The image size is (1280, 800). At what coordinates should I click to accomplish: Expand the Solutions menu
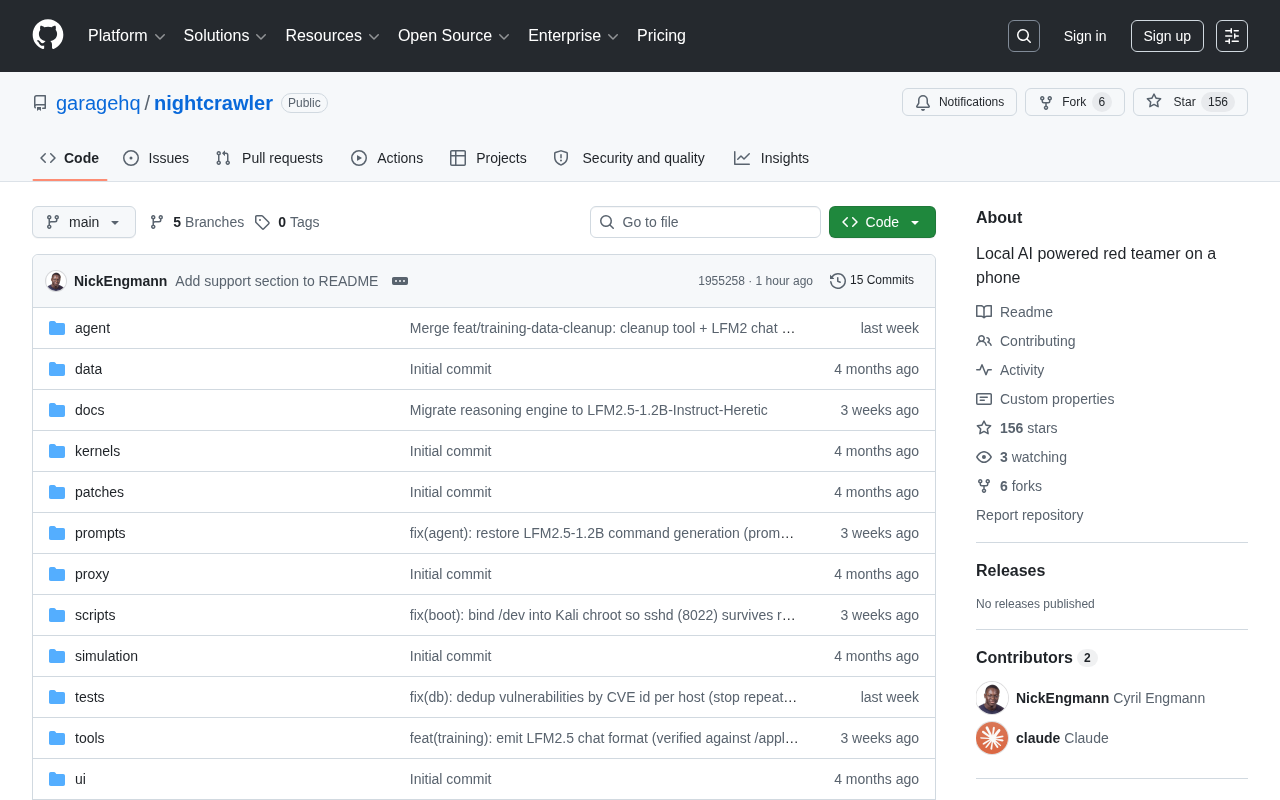[225, 36]
